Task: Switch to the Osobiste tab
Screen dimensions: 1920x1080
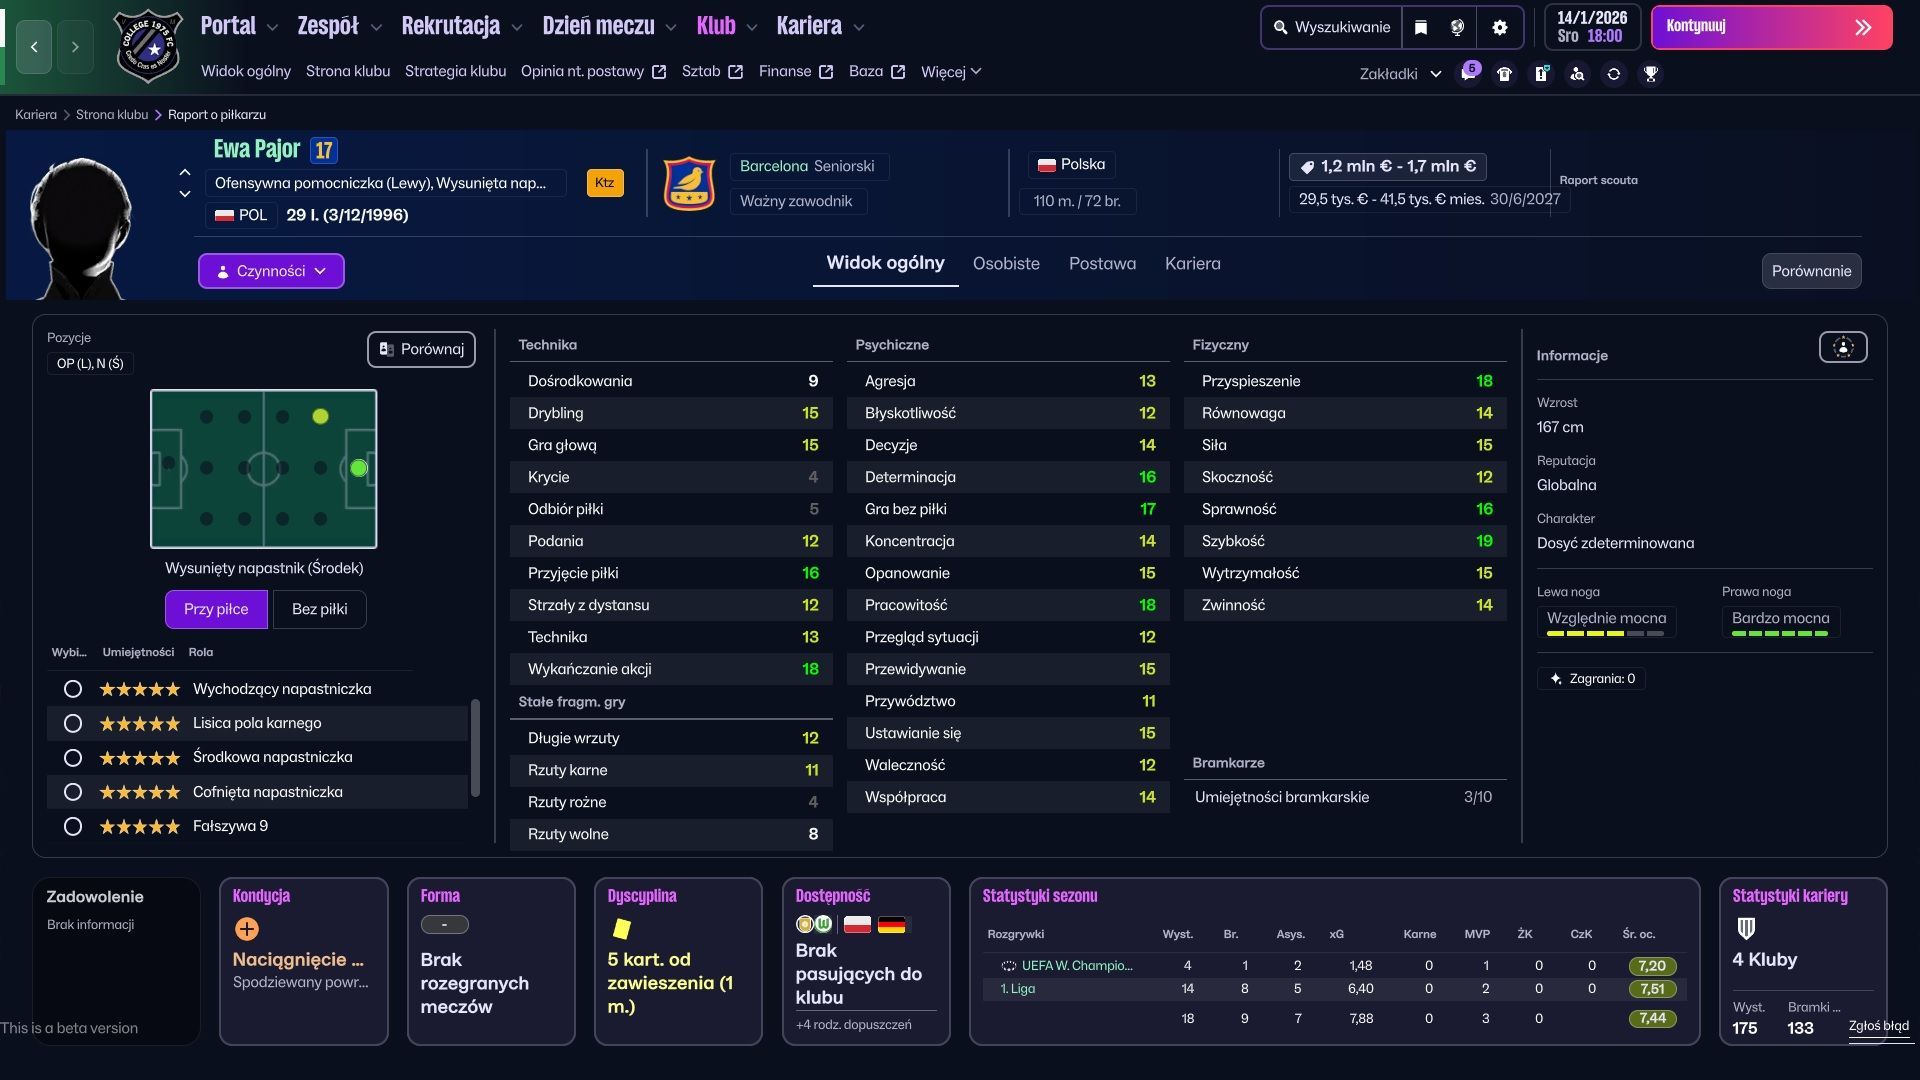Action: click(1006, 264)
